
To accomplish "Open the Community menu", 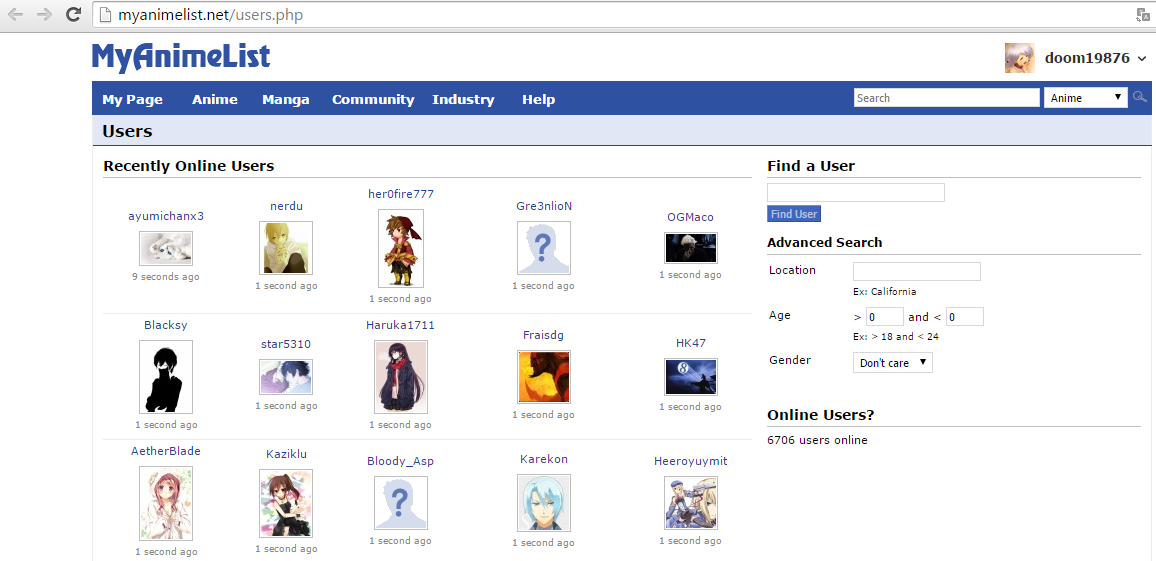I will tap(373, 100).
